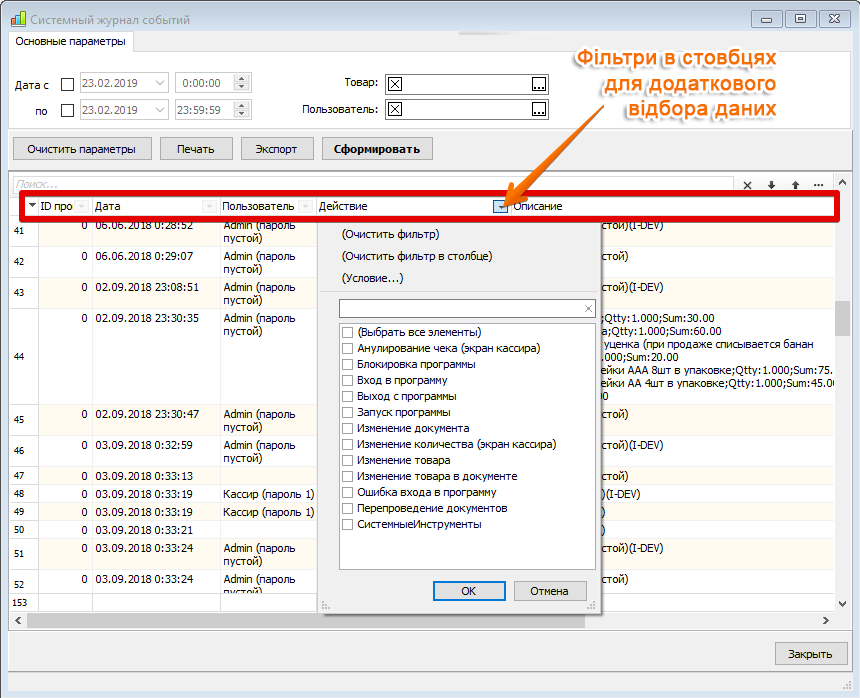Clear the Пользователь field with X icon
This screenshot has height=698, width=860.
tap(395, 109)
